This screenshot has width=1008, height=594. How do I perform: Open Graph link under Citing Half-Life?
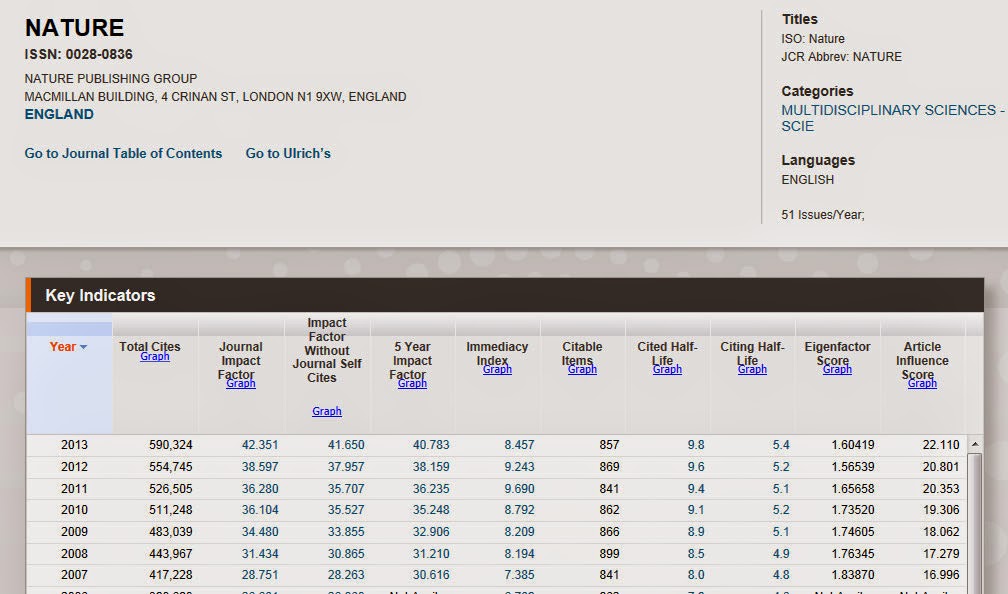pyautogui.click(x=752, y=369)
